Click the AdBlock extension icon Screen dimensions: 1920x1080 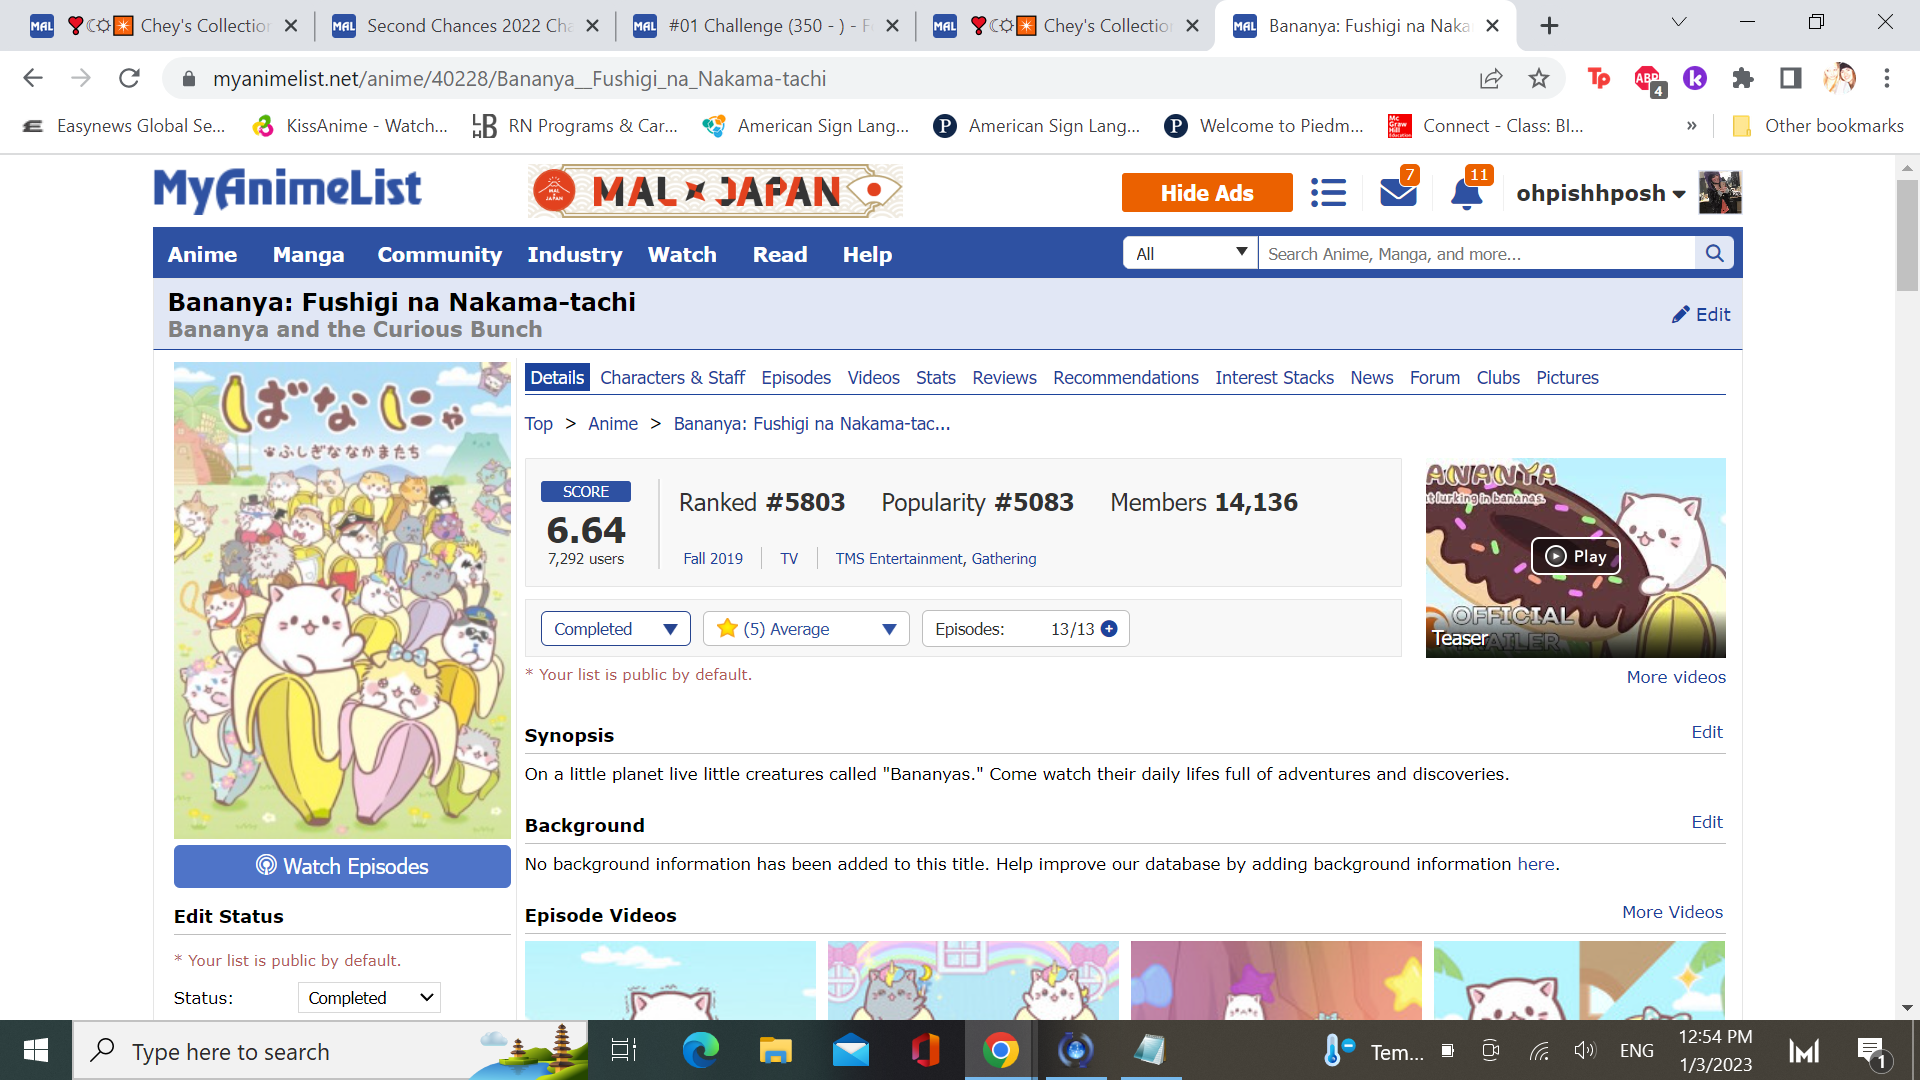pos(1648,79)
